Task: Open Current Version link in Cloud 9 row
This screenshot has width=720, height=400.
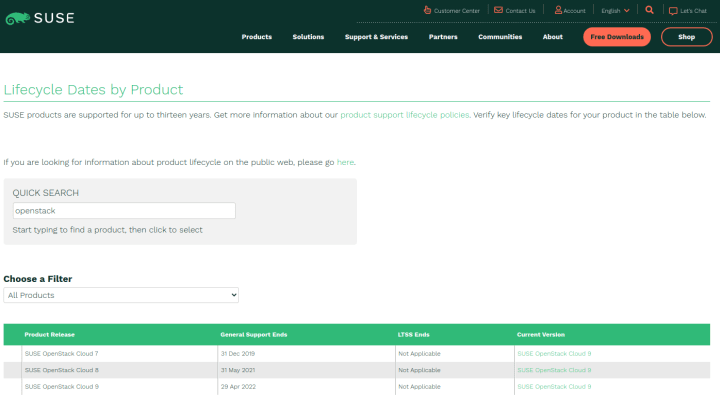Action: (x=554, y=387)
